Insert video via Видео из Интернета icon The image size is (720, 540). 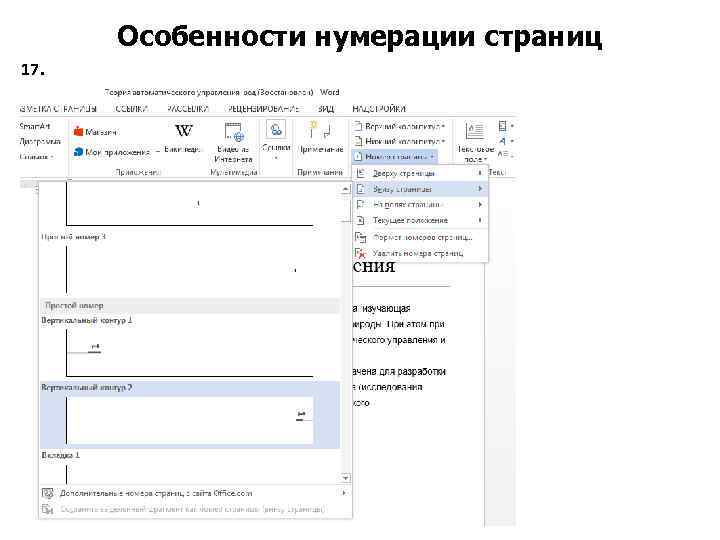pos(234,133)
